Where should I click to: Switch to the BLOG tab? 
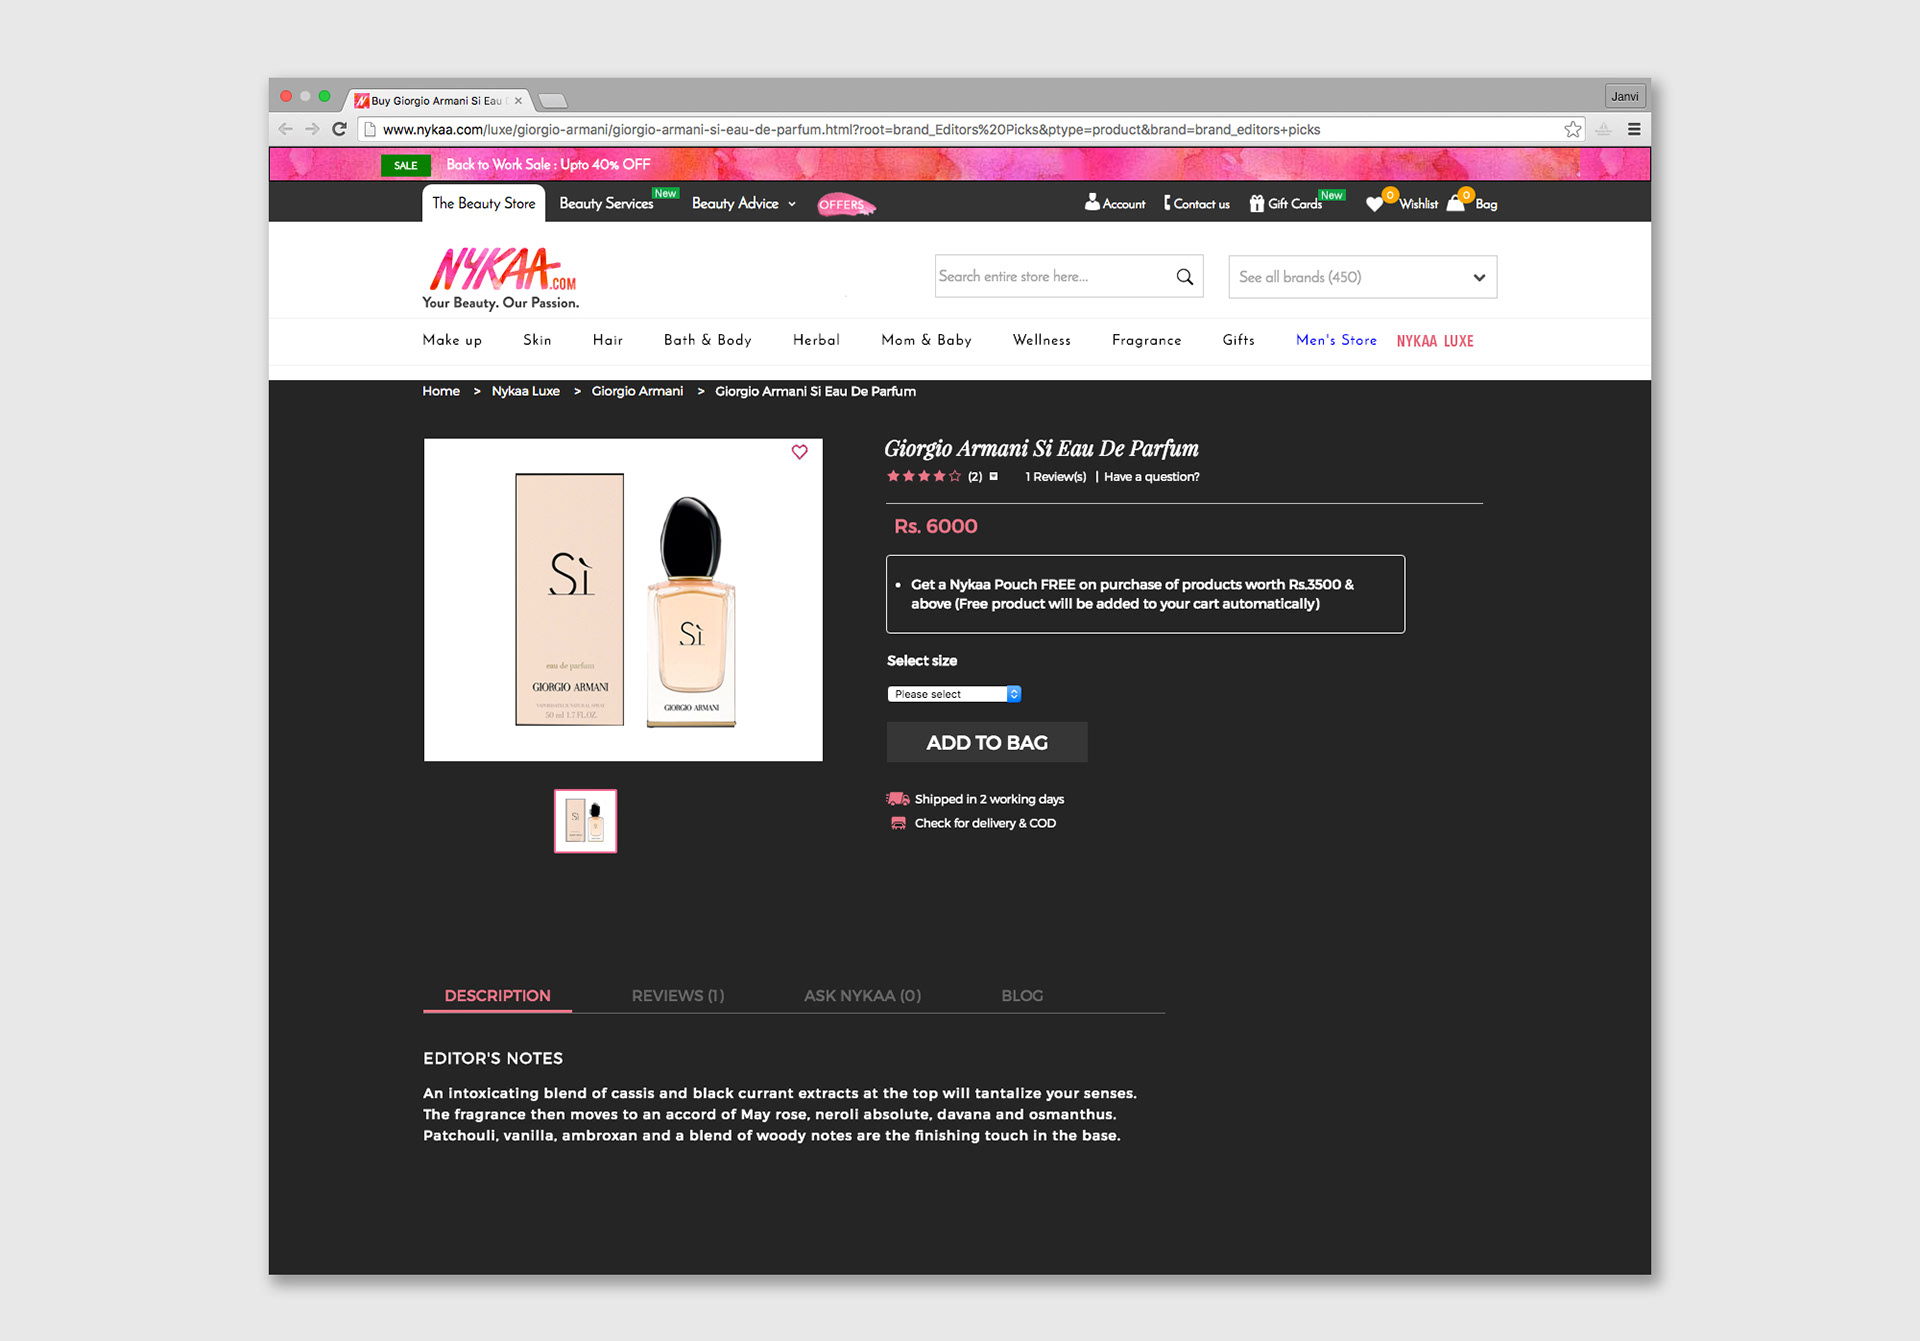pos(1022,996)
